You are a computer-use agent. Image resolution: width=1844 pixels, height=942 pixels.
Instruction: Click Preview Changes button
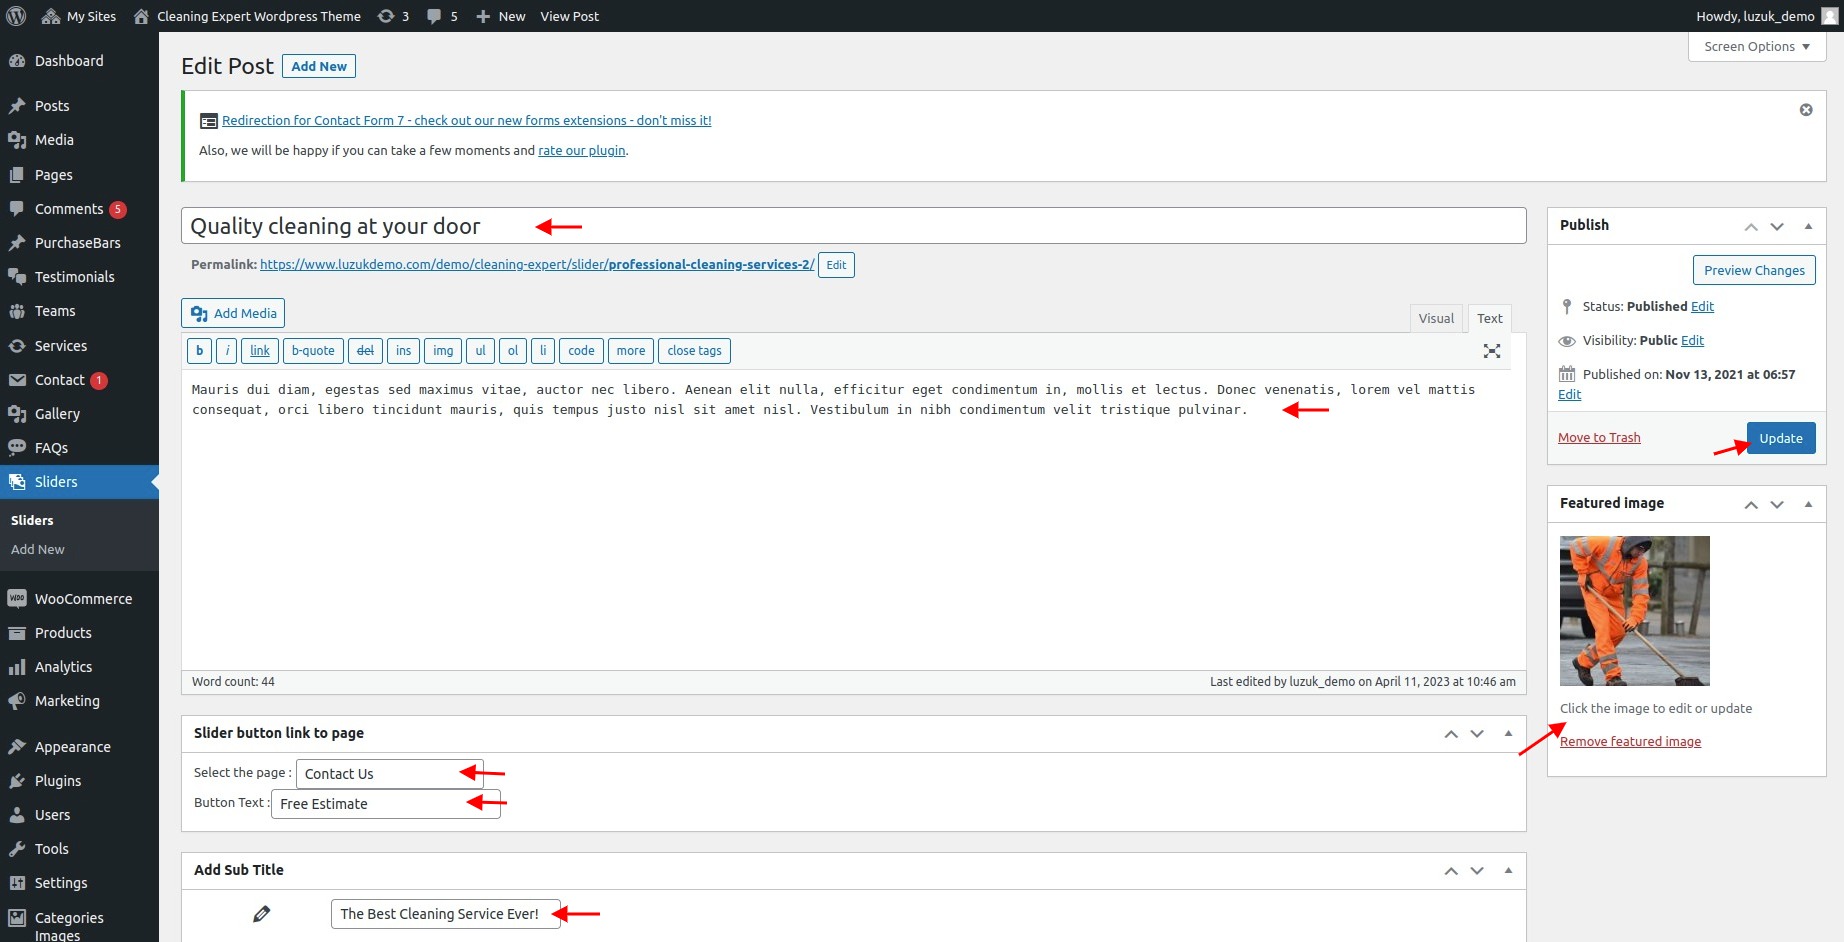point(1754,270)
